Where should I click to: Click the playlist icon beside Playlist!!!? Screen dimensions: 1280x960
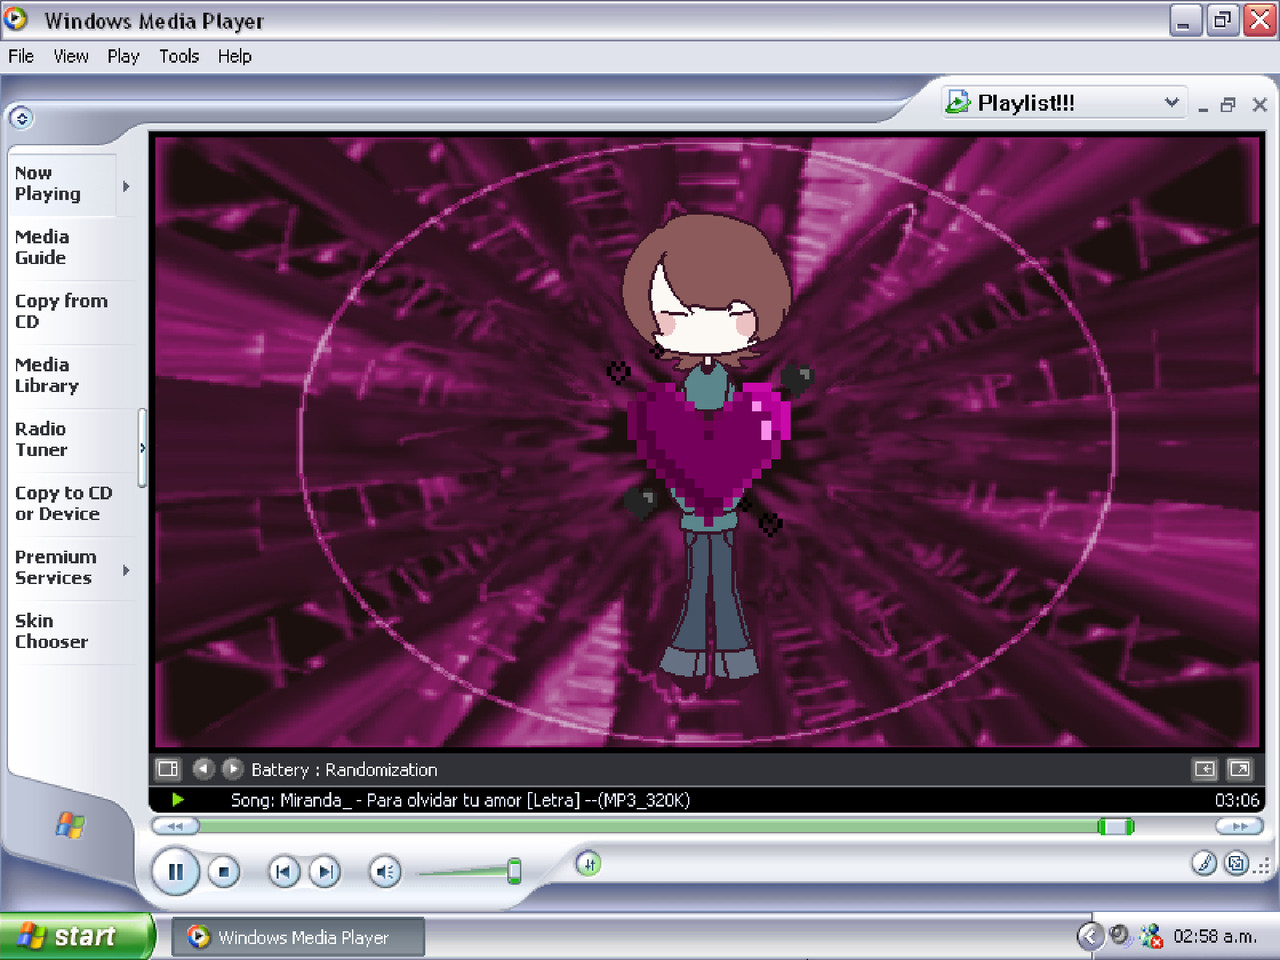click(x=958, y=102)
